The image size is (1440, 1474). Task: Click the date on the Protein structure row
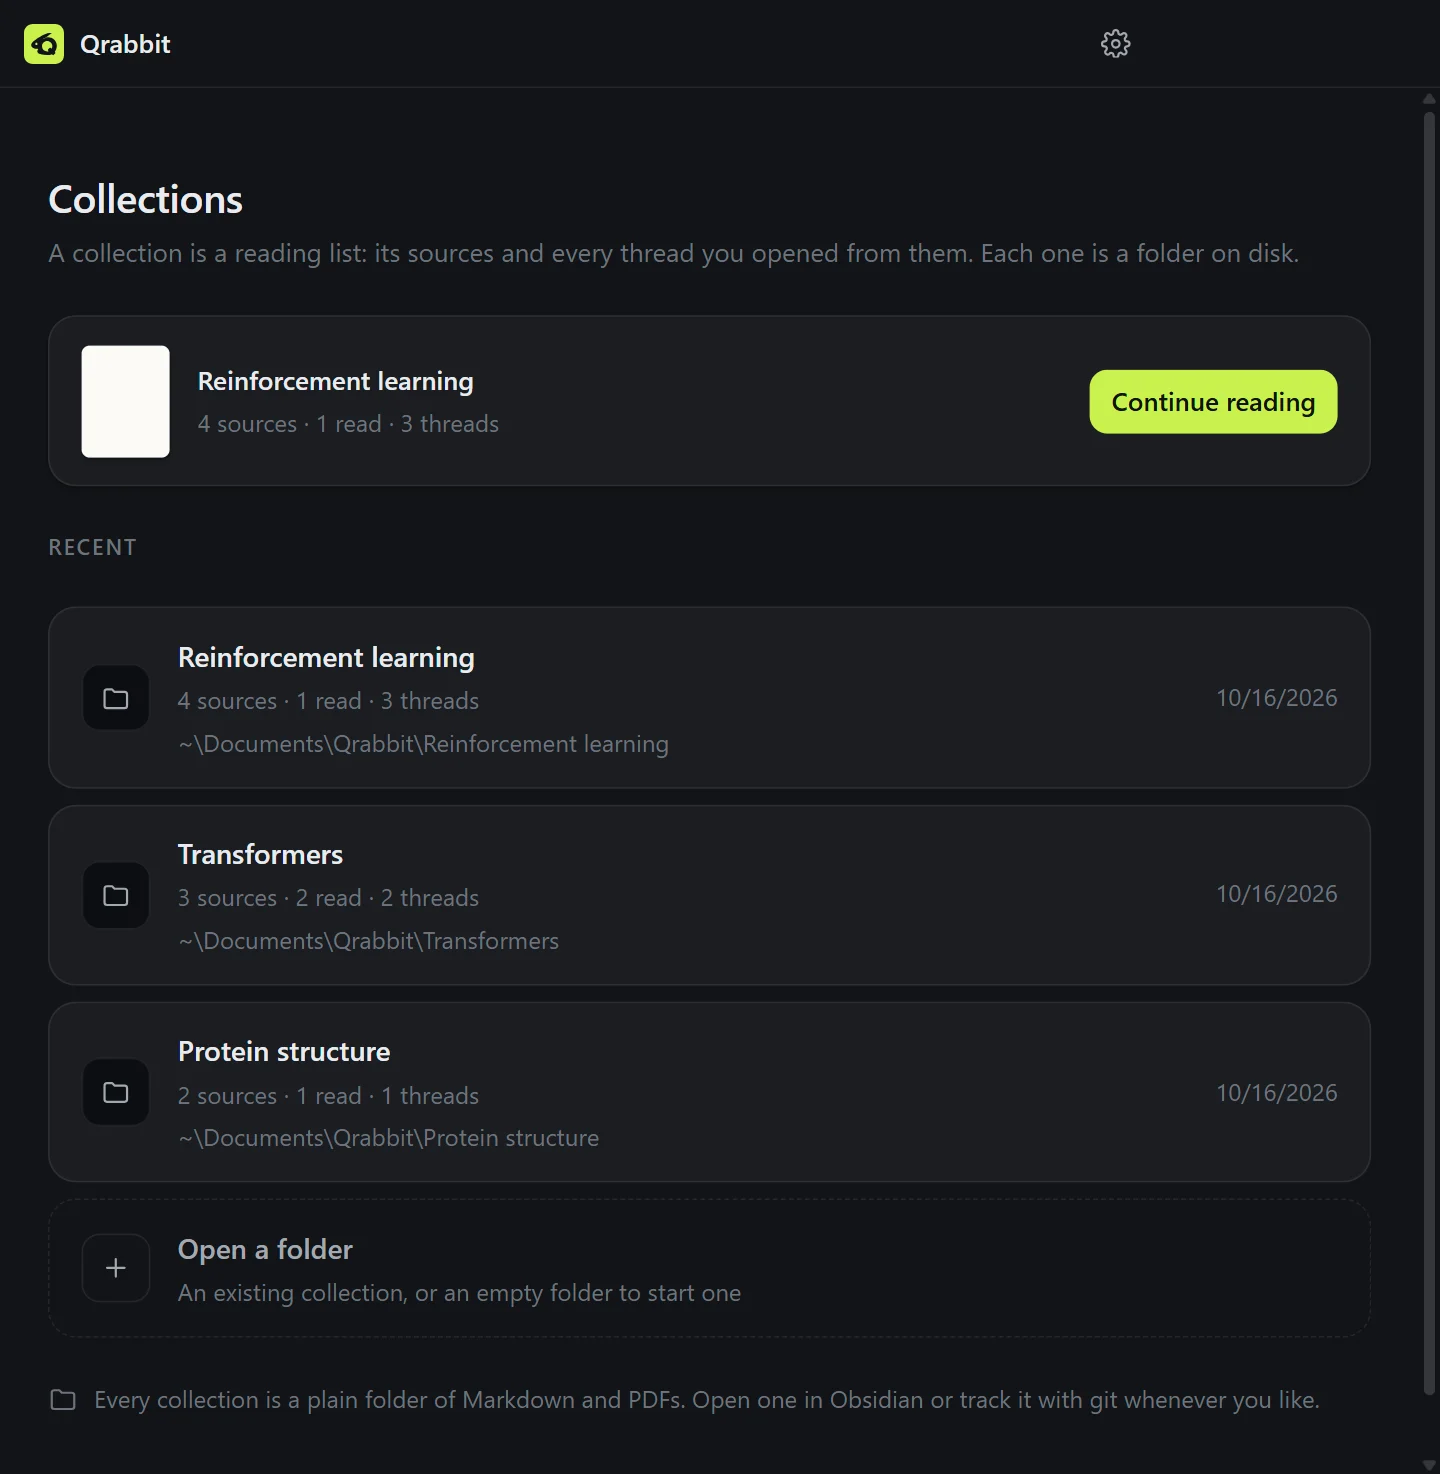pyautogui.click(x=1276, y=1093)
